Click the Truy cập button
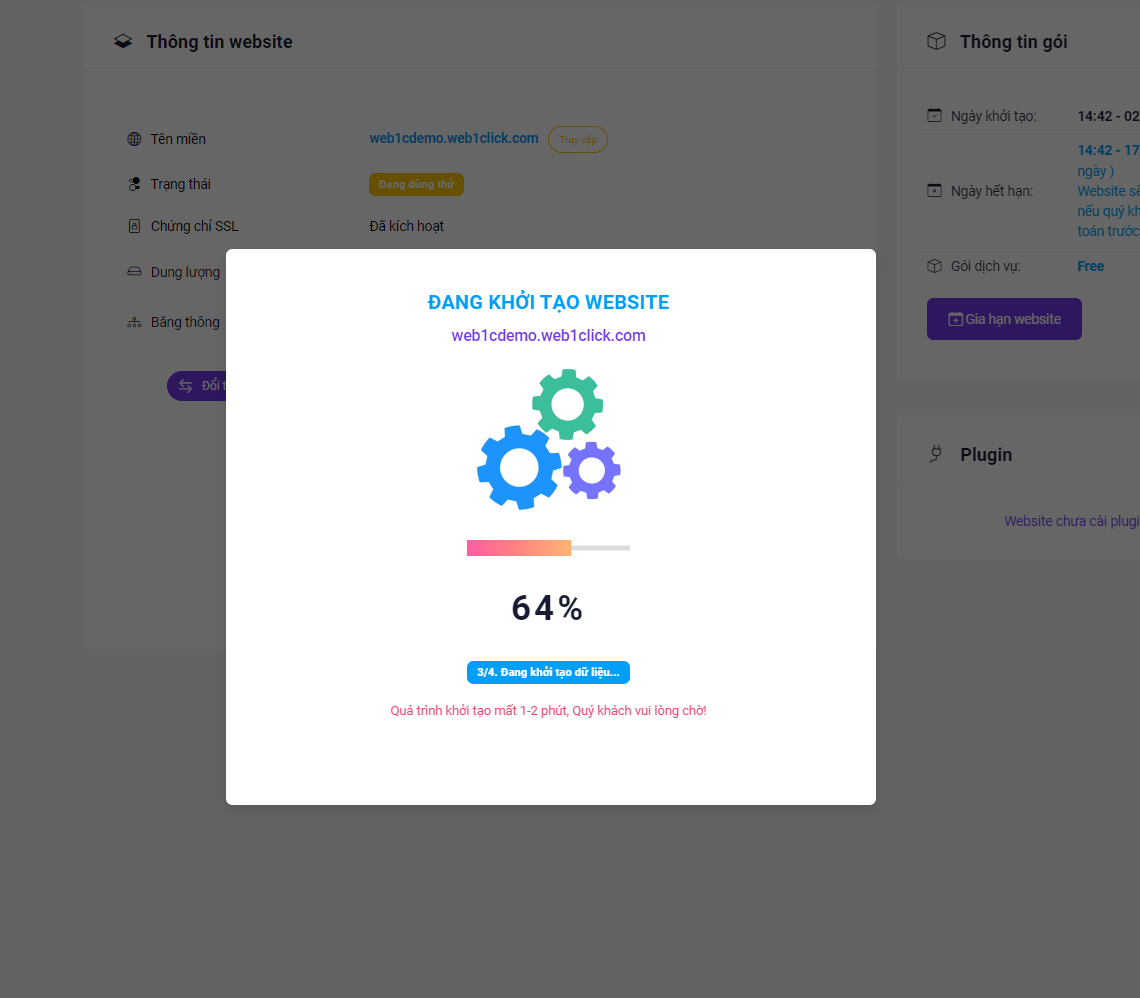The image size is (1140, 998). [x=578, y=140]
